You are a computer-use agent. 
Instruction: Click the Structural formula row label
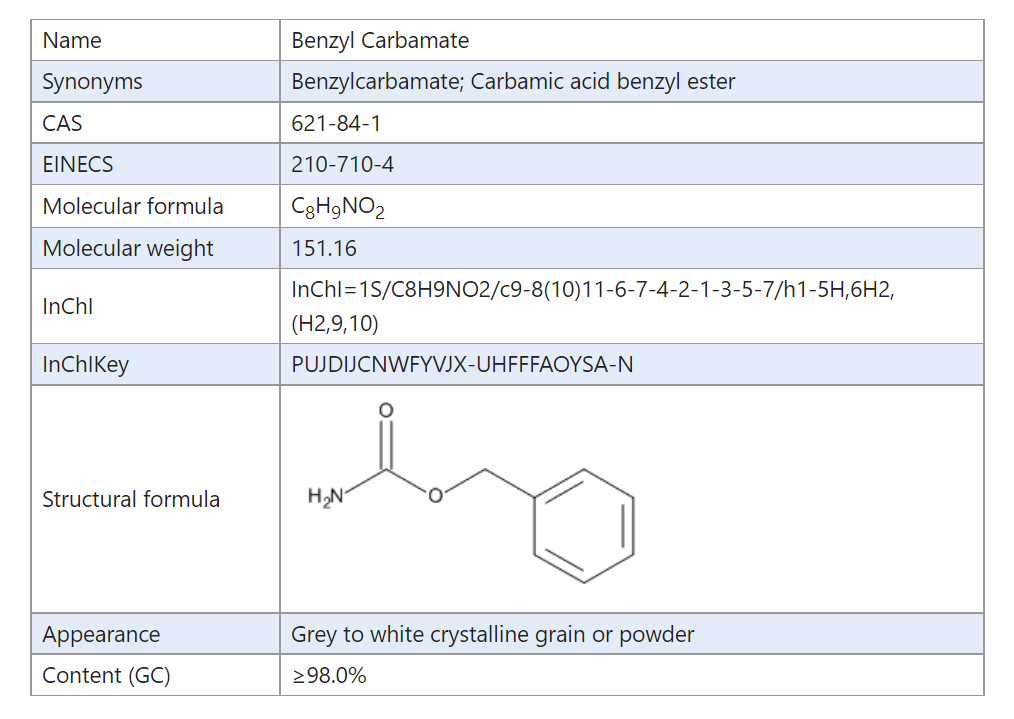[x=131, y=499]
